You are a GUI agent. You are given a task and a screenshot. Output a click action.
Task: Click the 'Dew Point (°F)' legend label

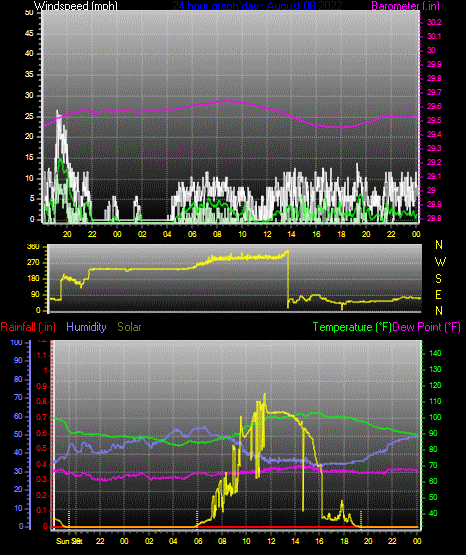tap(426, 327)
